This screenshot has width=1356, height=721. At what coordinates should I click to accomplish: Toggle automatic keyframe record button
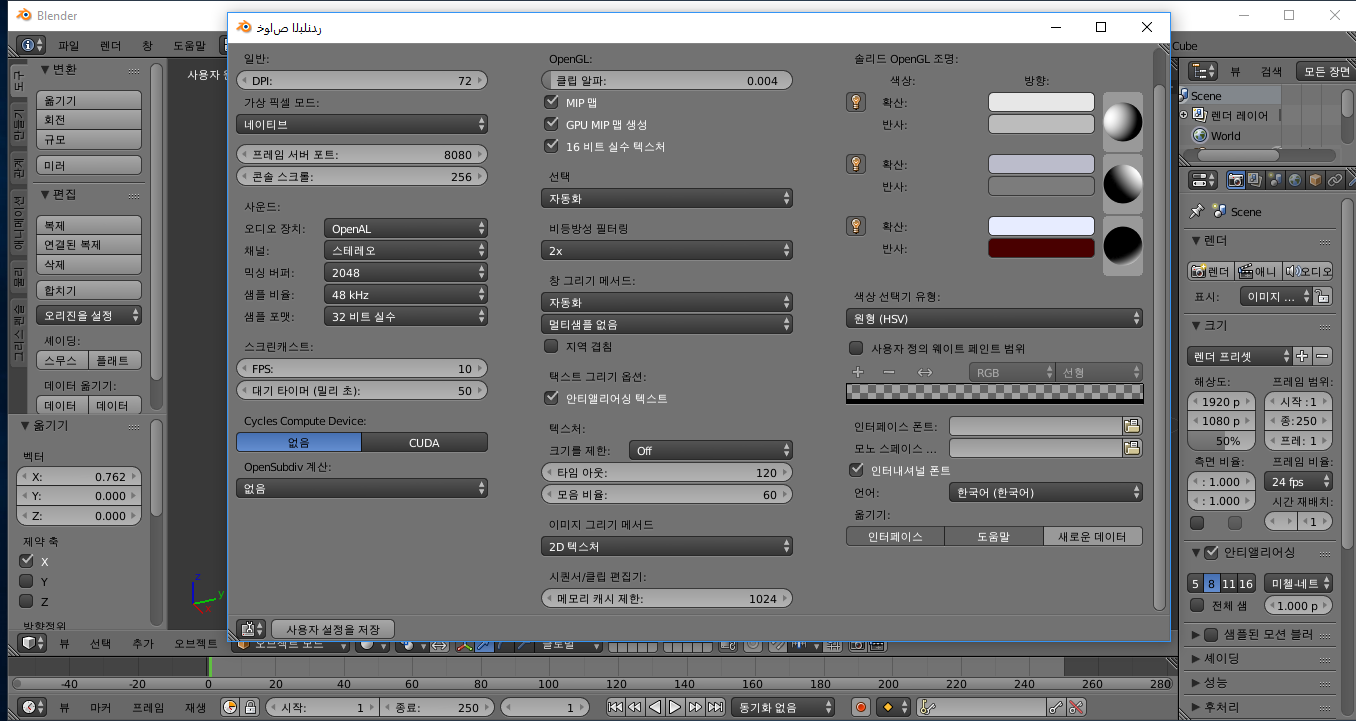pyautogui.click(x=861, y=707)
